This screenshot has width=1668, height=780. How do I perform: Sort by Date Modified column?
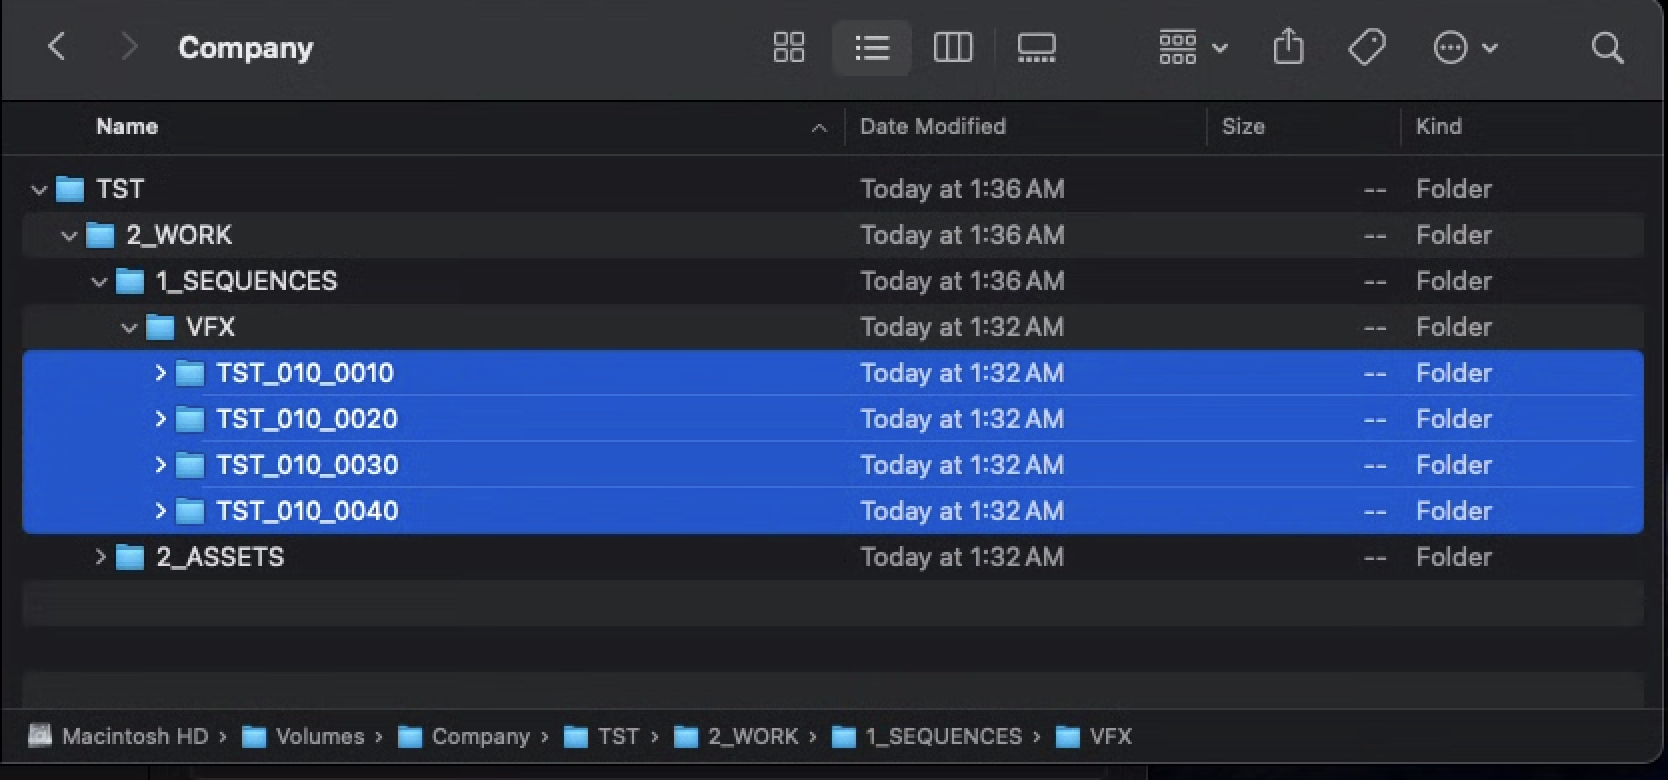tap(932, 126)
